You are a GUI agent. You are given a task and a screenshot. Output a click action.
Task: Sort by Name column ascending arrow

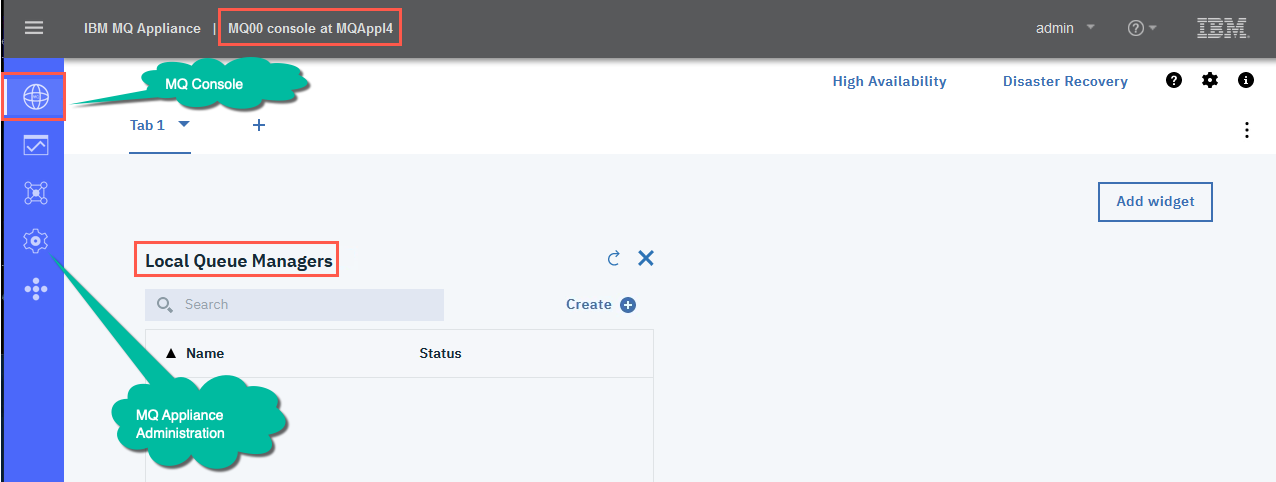pyautogui.click(x=171, y=353)
